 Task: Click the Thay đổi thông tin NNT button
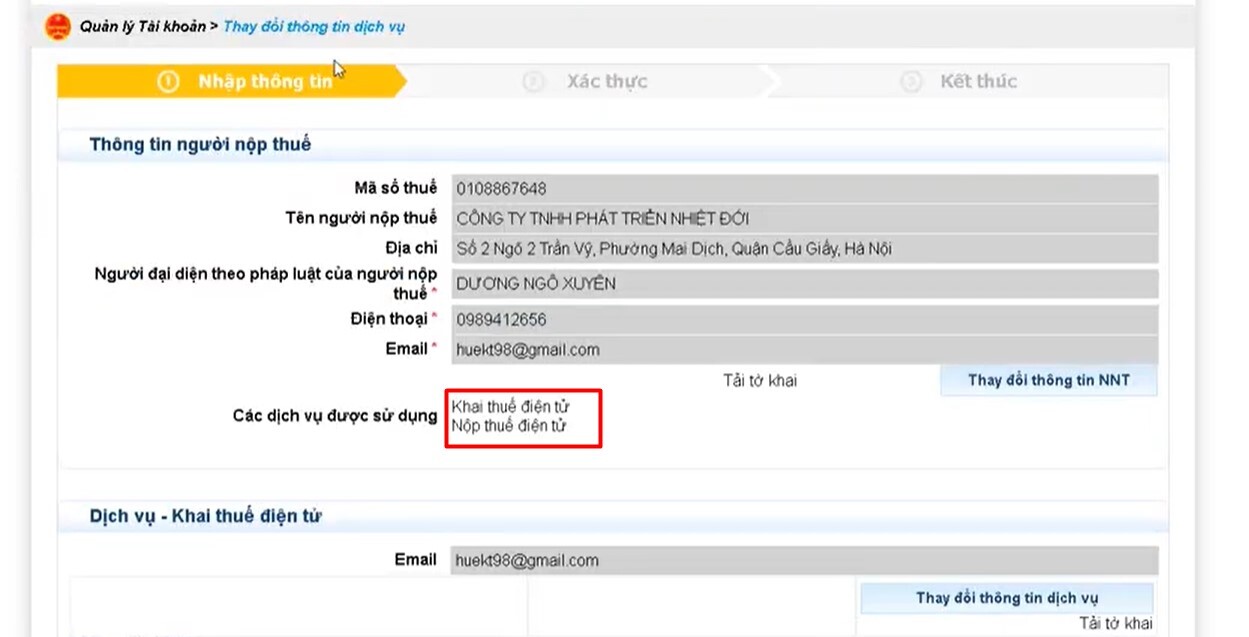1048,381
